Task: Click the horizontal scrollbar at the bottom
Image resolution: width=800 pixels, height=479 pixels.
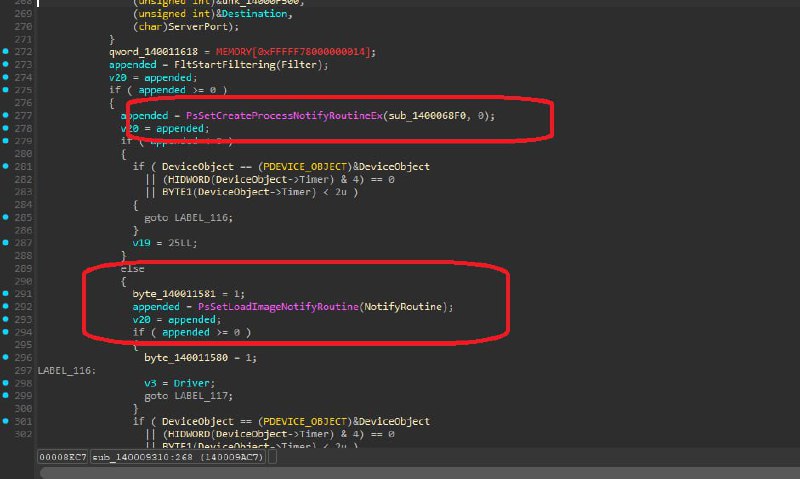Action: [418, 473]
